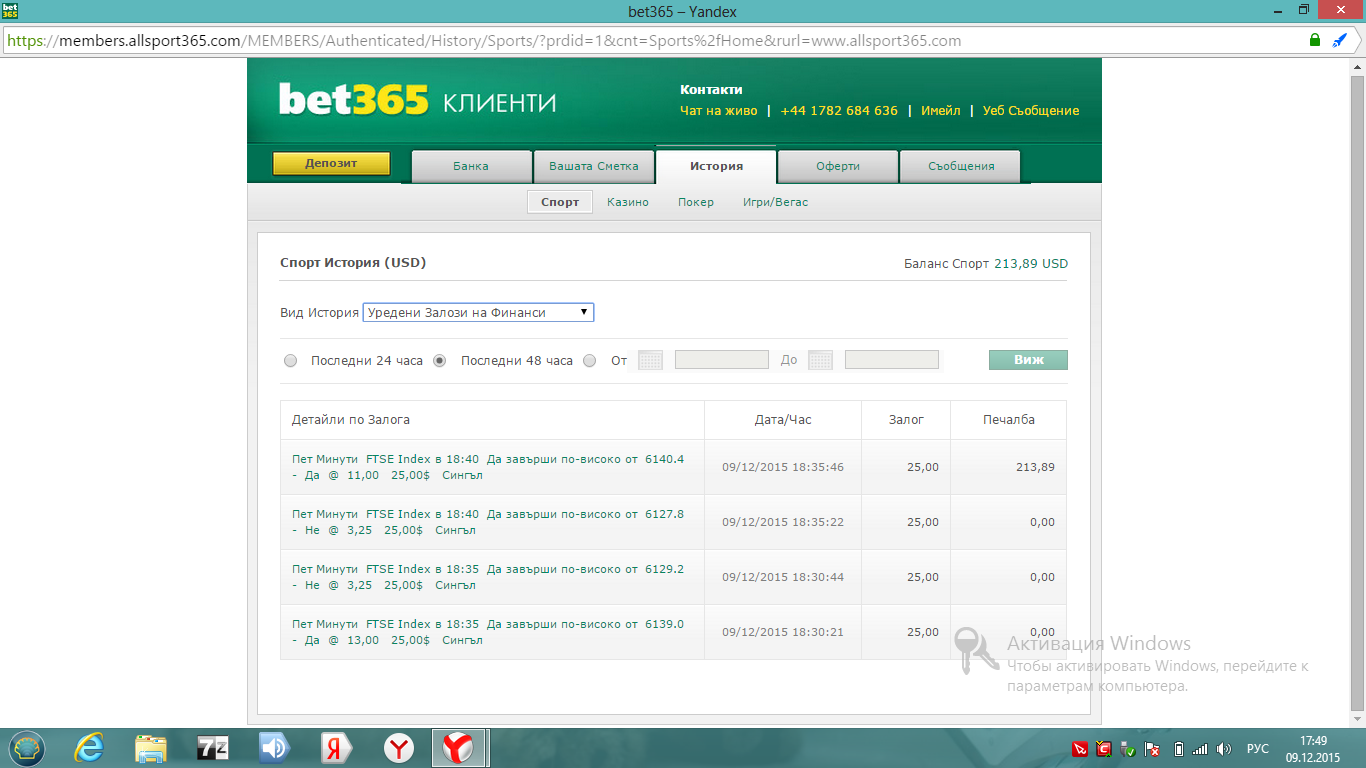Open the Start button on the taskbar

tap(27, 748)
